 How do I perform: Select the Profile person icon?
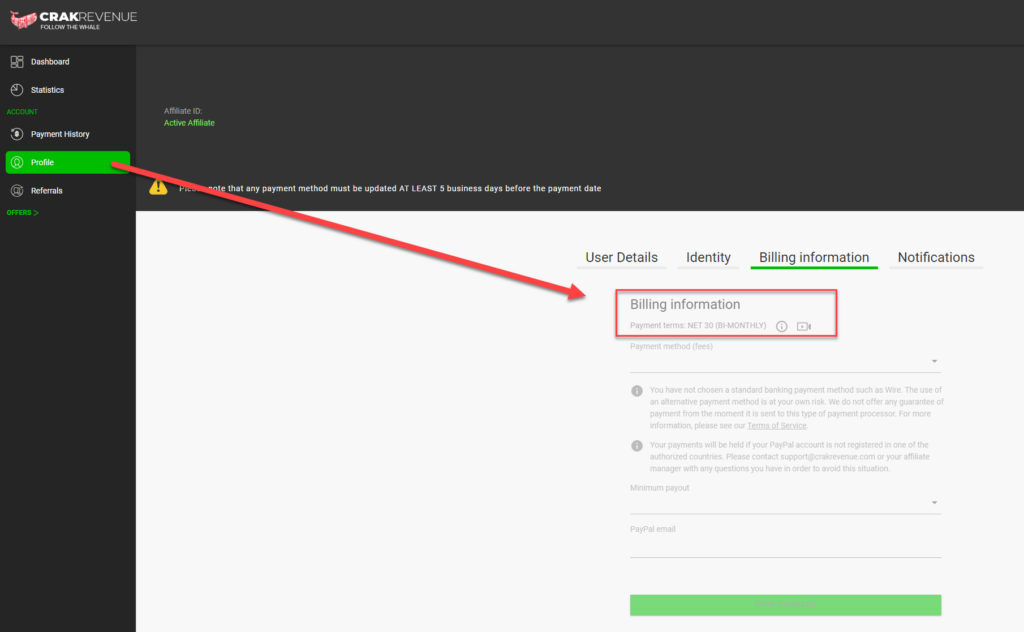pos(17,162)
